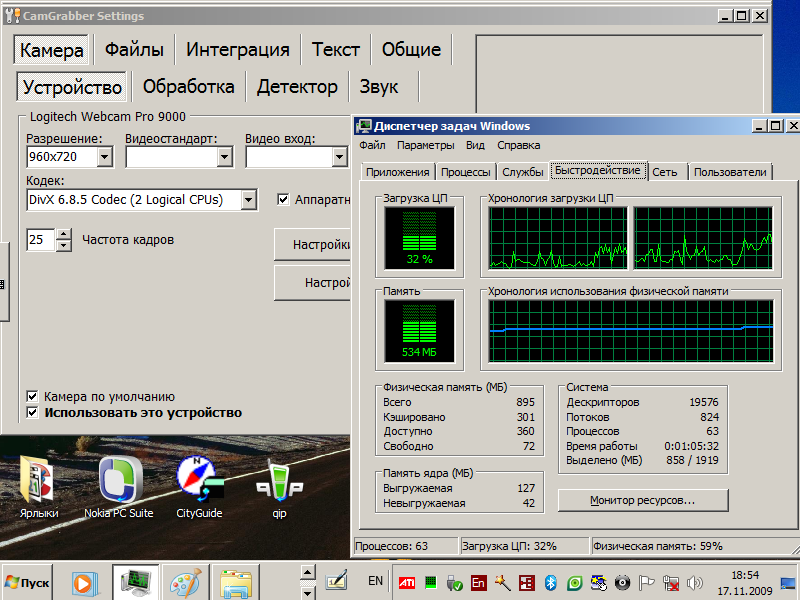Open the Ярлыки folder on desktop
Image resolution: width=800 pixels, height=600 pixels.
pyautogui.click(x=39, y=481)
